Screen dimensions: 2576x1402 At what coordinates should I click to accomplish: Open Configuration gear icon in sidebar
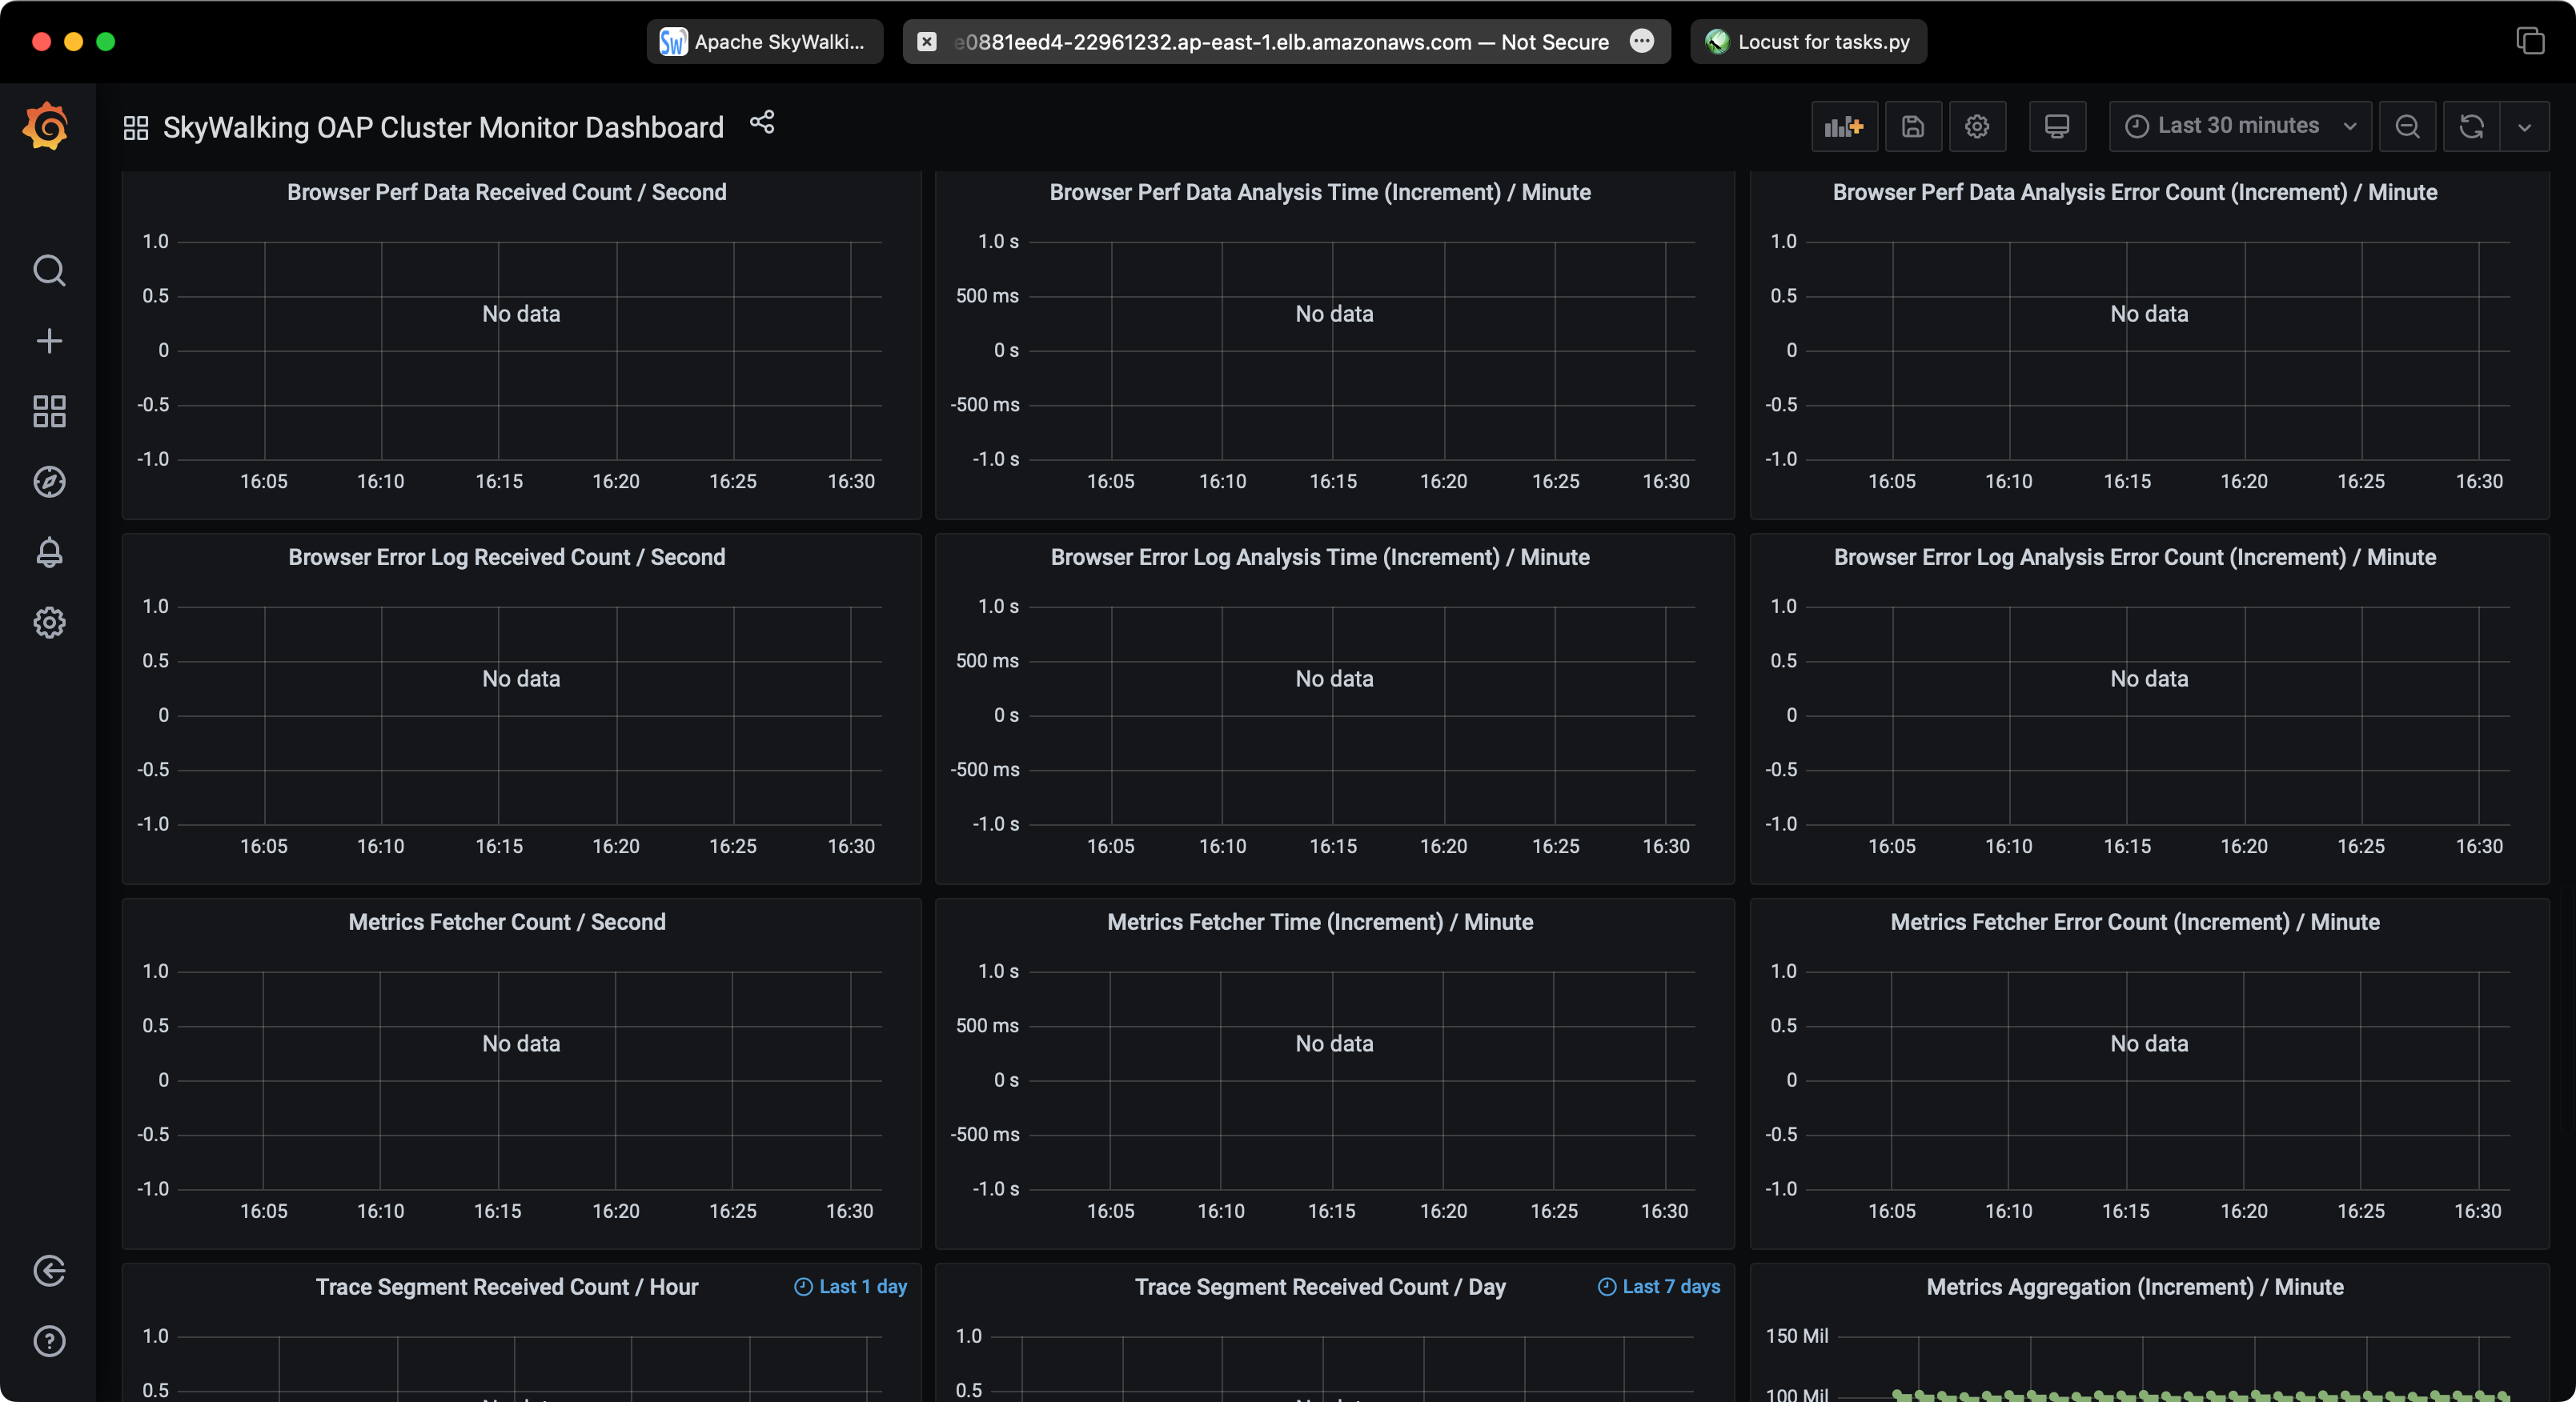coord(49,623)
